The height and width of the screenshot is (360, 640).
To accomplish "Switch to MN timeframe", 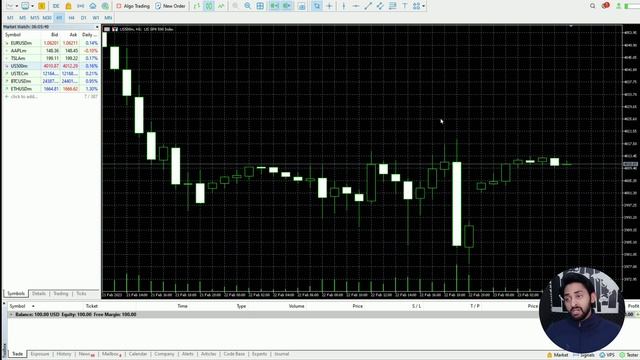I will click(108, 18).
